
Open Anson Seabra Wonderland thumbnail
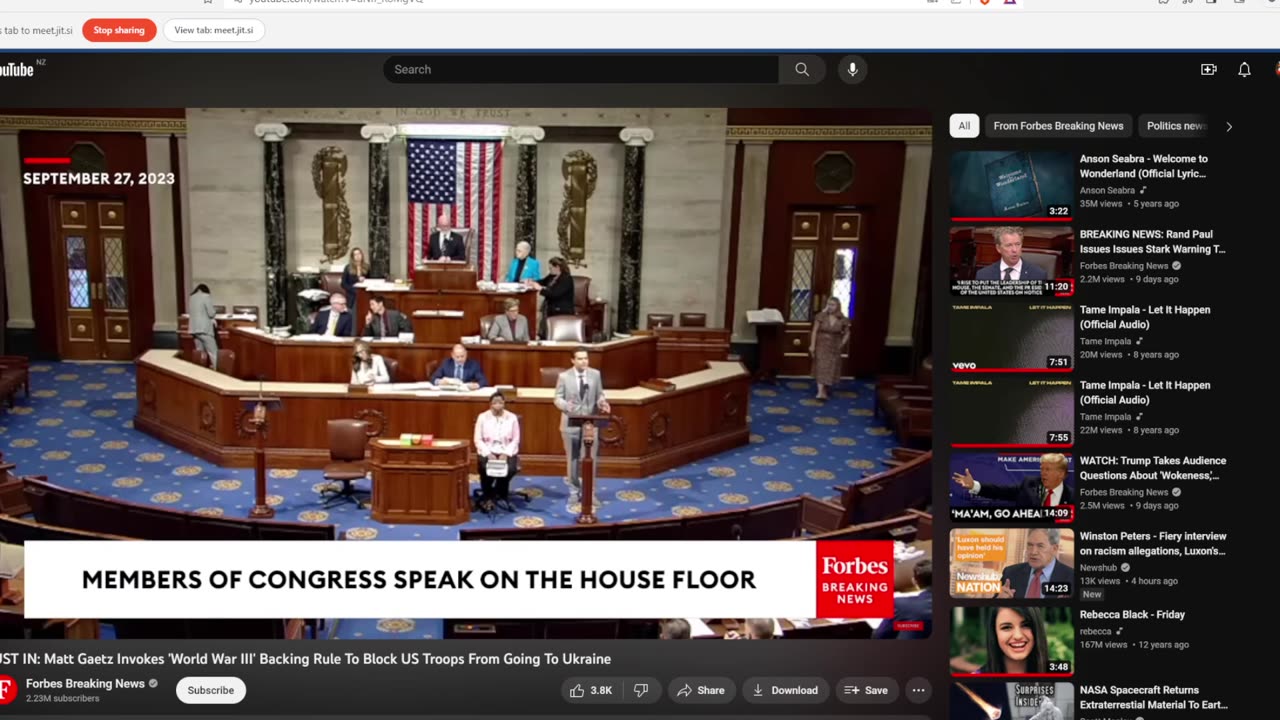[1012, 185]
